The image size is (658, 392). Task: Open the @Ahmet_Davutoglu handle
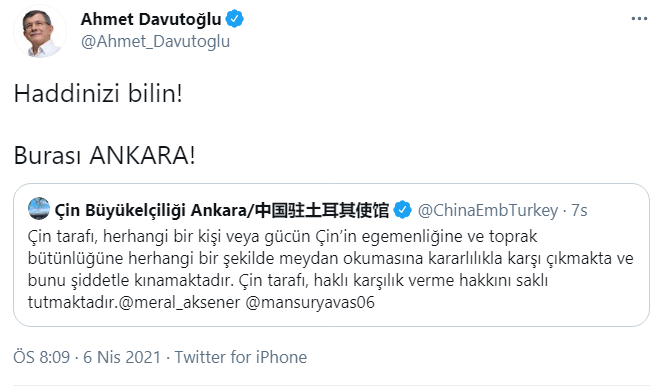pyautogui.click(x=155, y=42)
